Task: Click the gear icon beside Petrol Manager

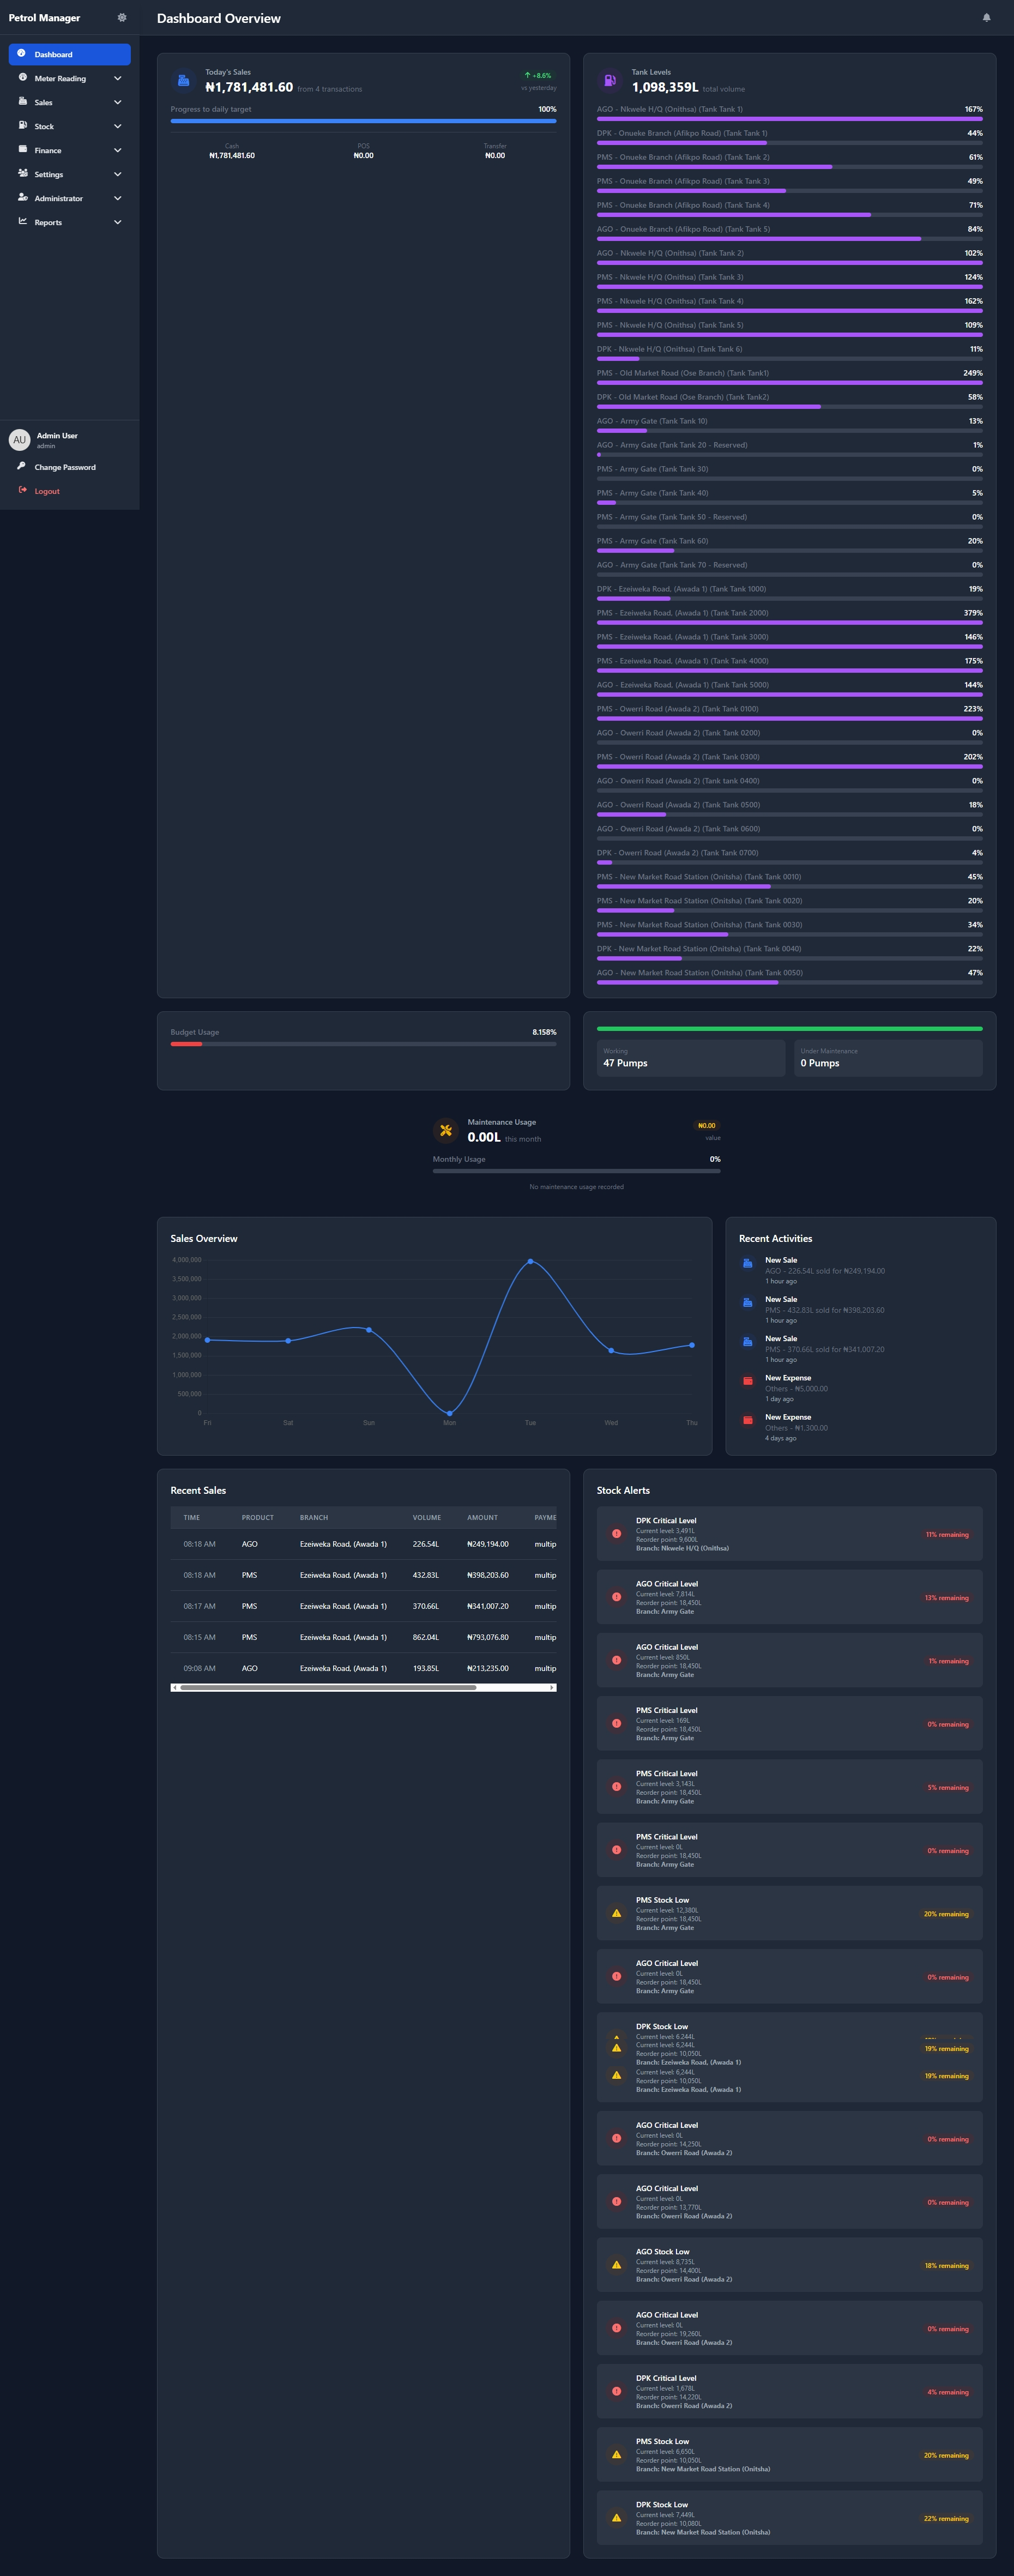Action: [x=122, y=18]
